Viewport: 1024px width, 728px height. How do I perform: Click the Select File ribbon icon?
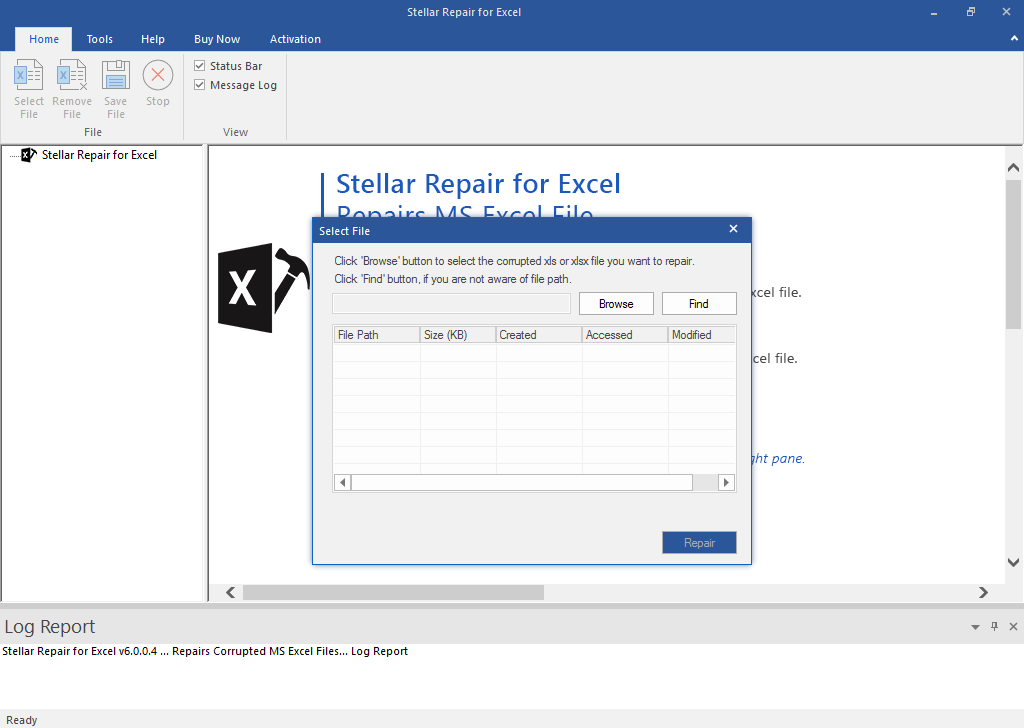[x=29, y=89]
